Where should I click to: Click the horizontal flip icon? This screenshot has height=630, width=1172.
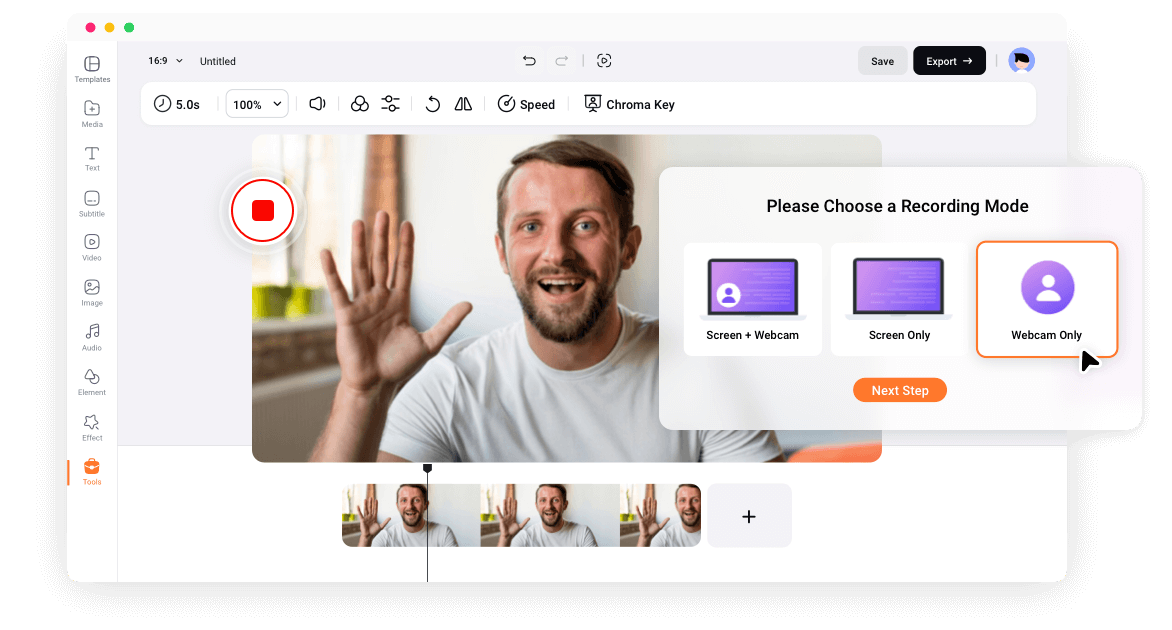(464, 104)
